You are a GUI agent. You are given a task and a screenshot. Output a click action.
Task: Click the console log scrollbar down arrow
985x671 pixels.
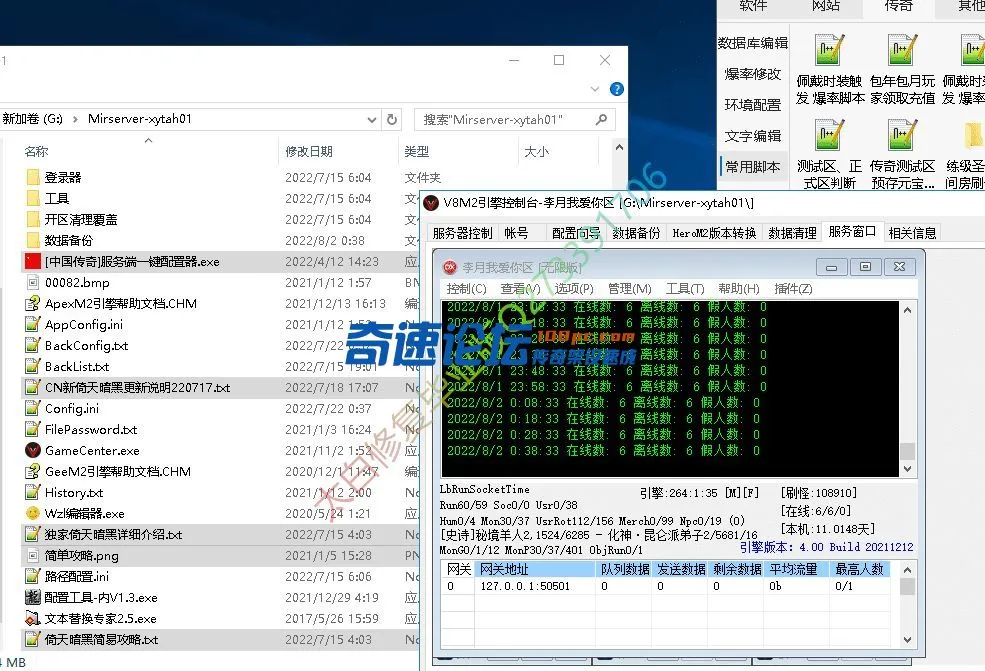(907, 469)
